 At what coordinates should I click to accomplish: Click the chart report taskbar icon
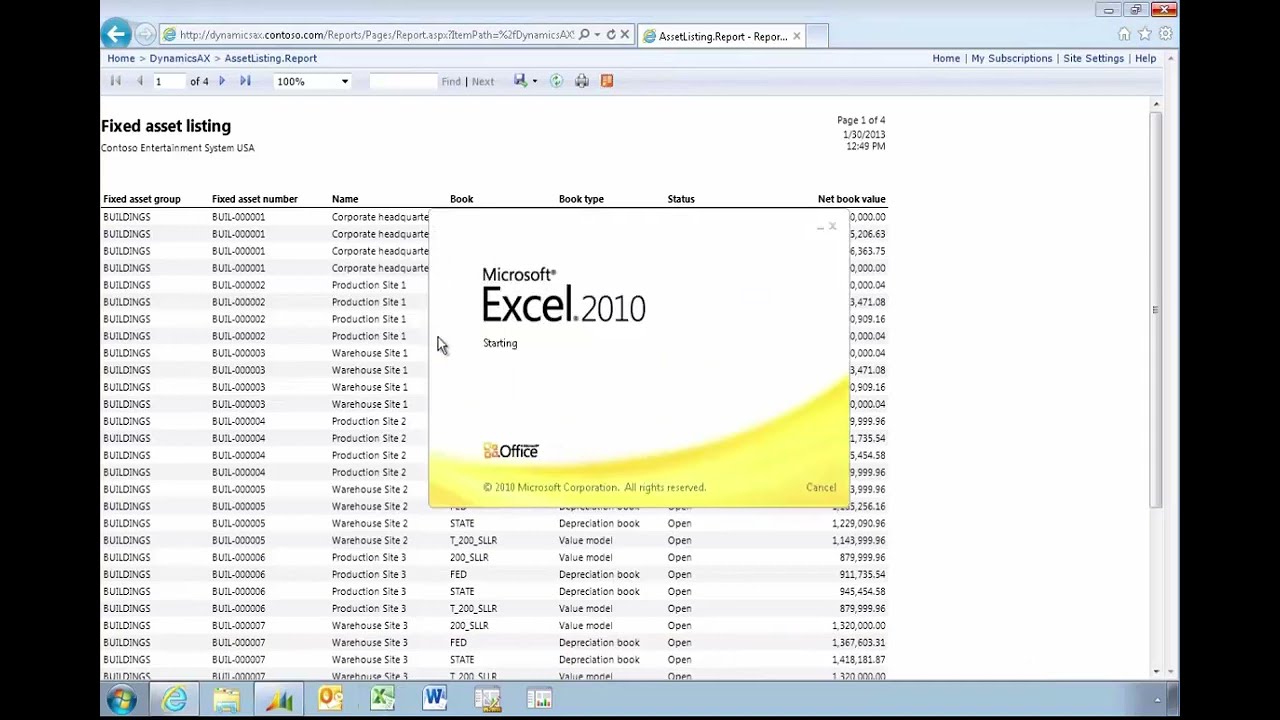pyautogui.click(x=539, y=700)
